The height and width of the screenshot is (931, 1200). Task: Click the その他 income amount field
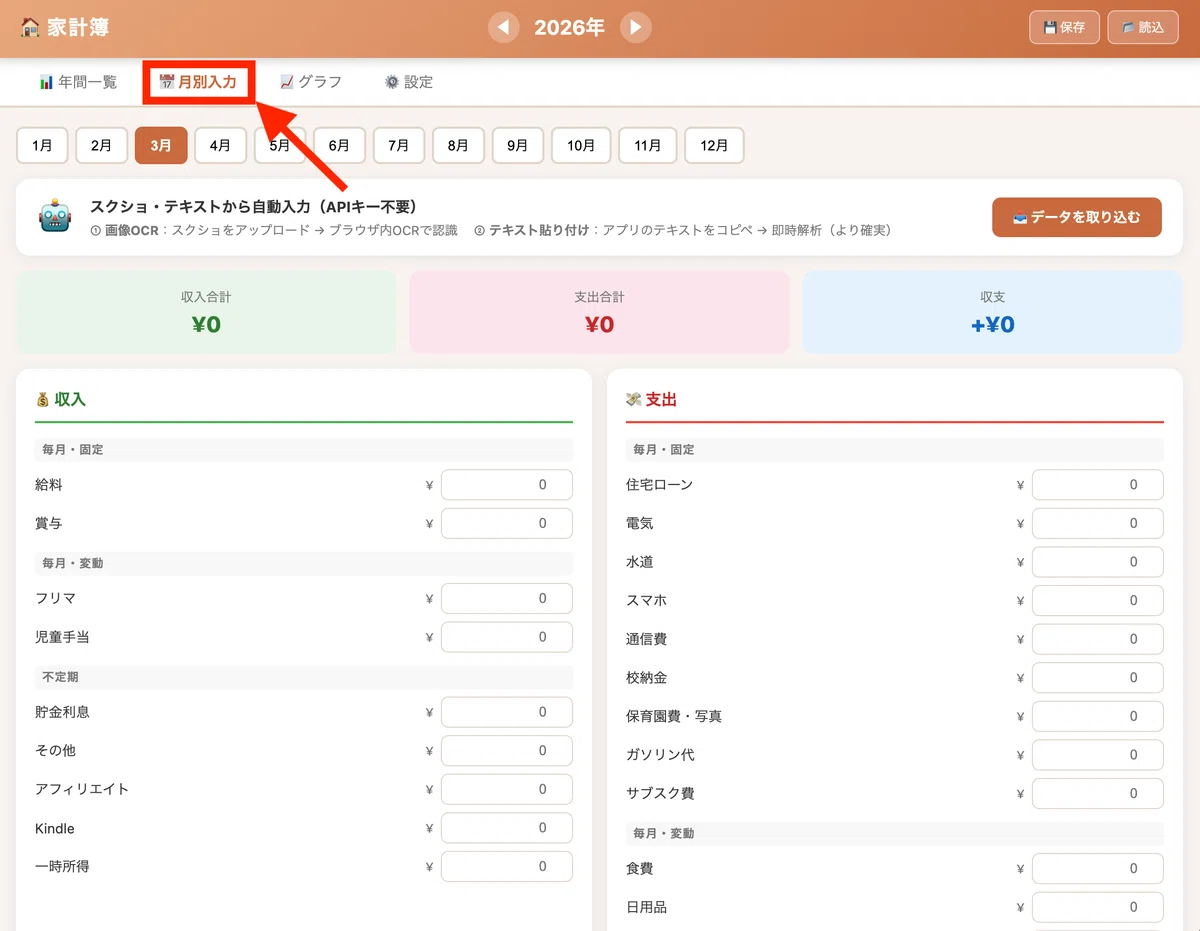click(507, 750)
